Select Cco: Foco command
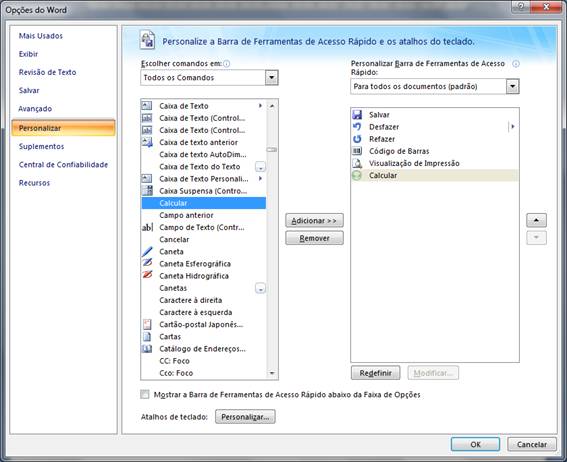The width and height of the screenshot is (567, 462). click(204, 373)
